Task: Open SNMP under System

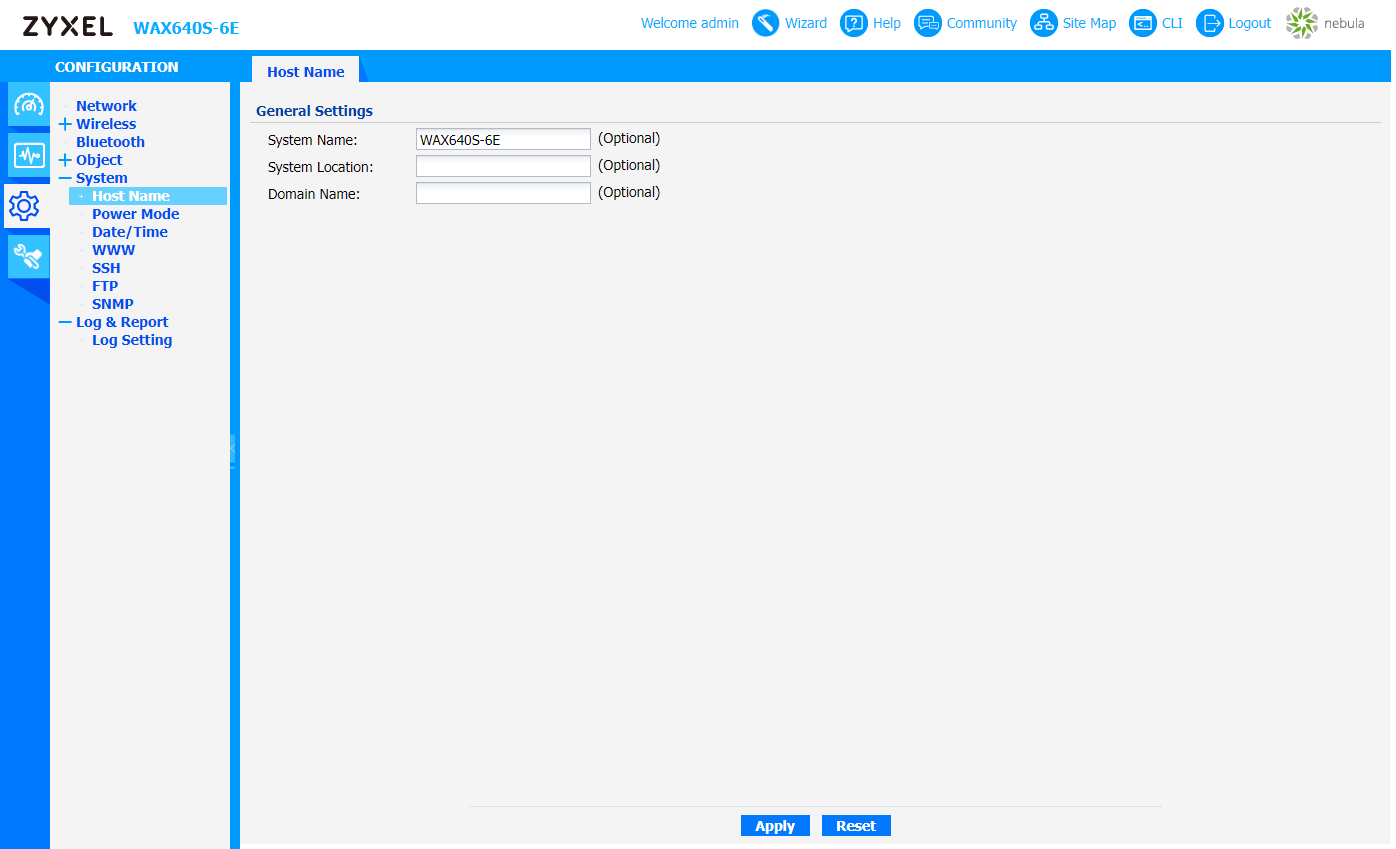Action: point(113,304)
